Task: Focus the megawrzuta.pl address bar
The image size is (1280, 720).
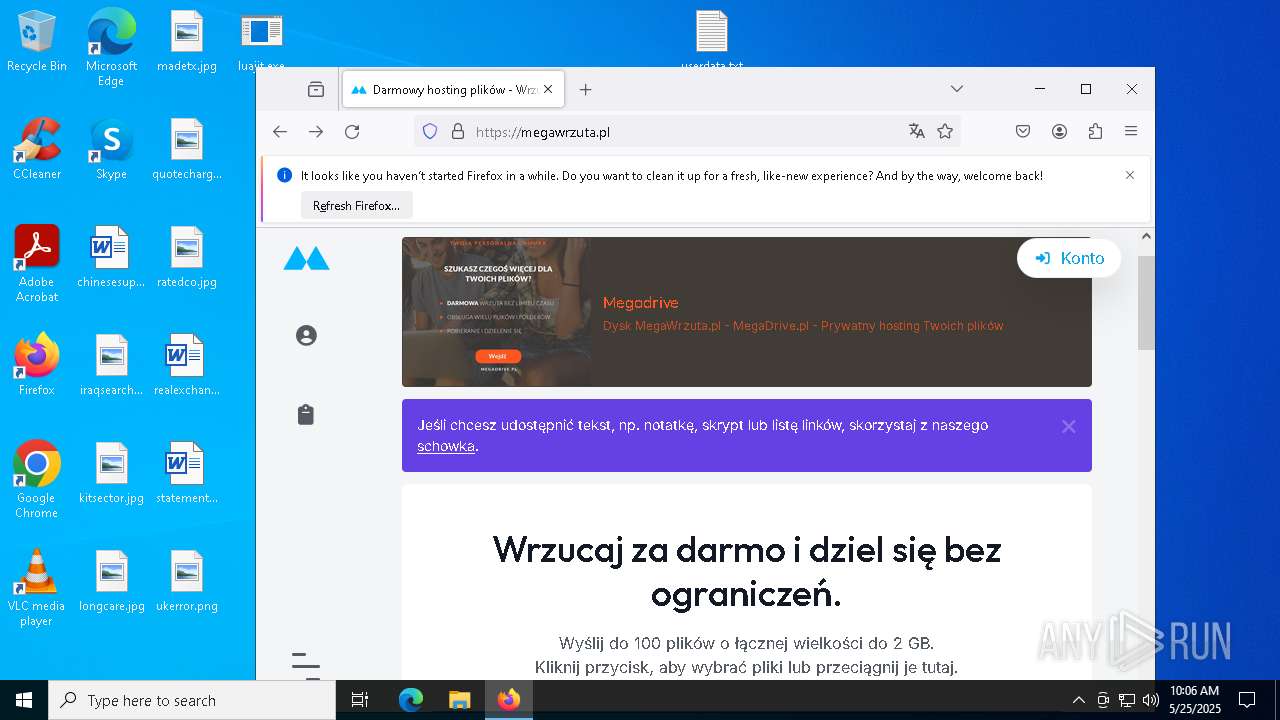Action: tap(687, 131)
